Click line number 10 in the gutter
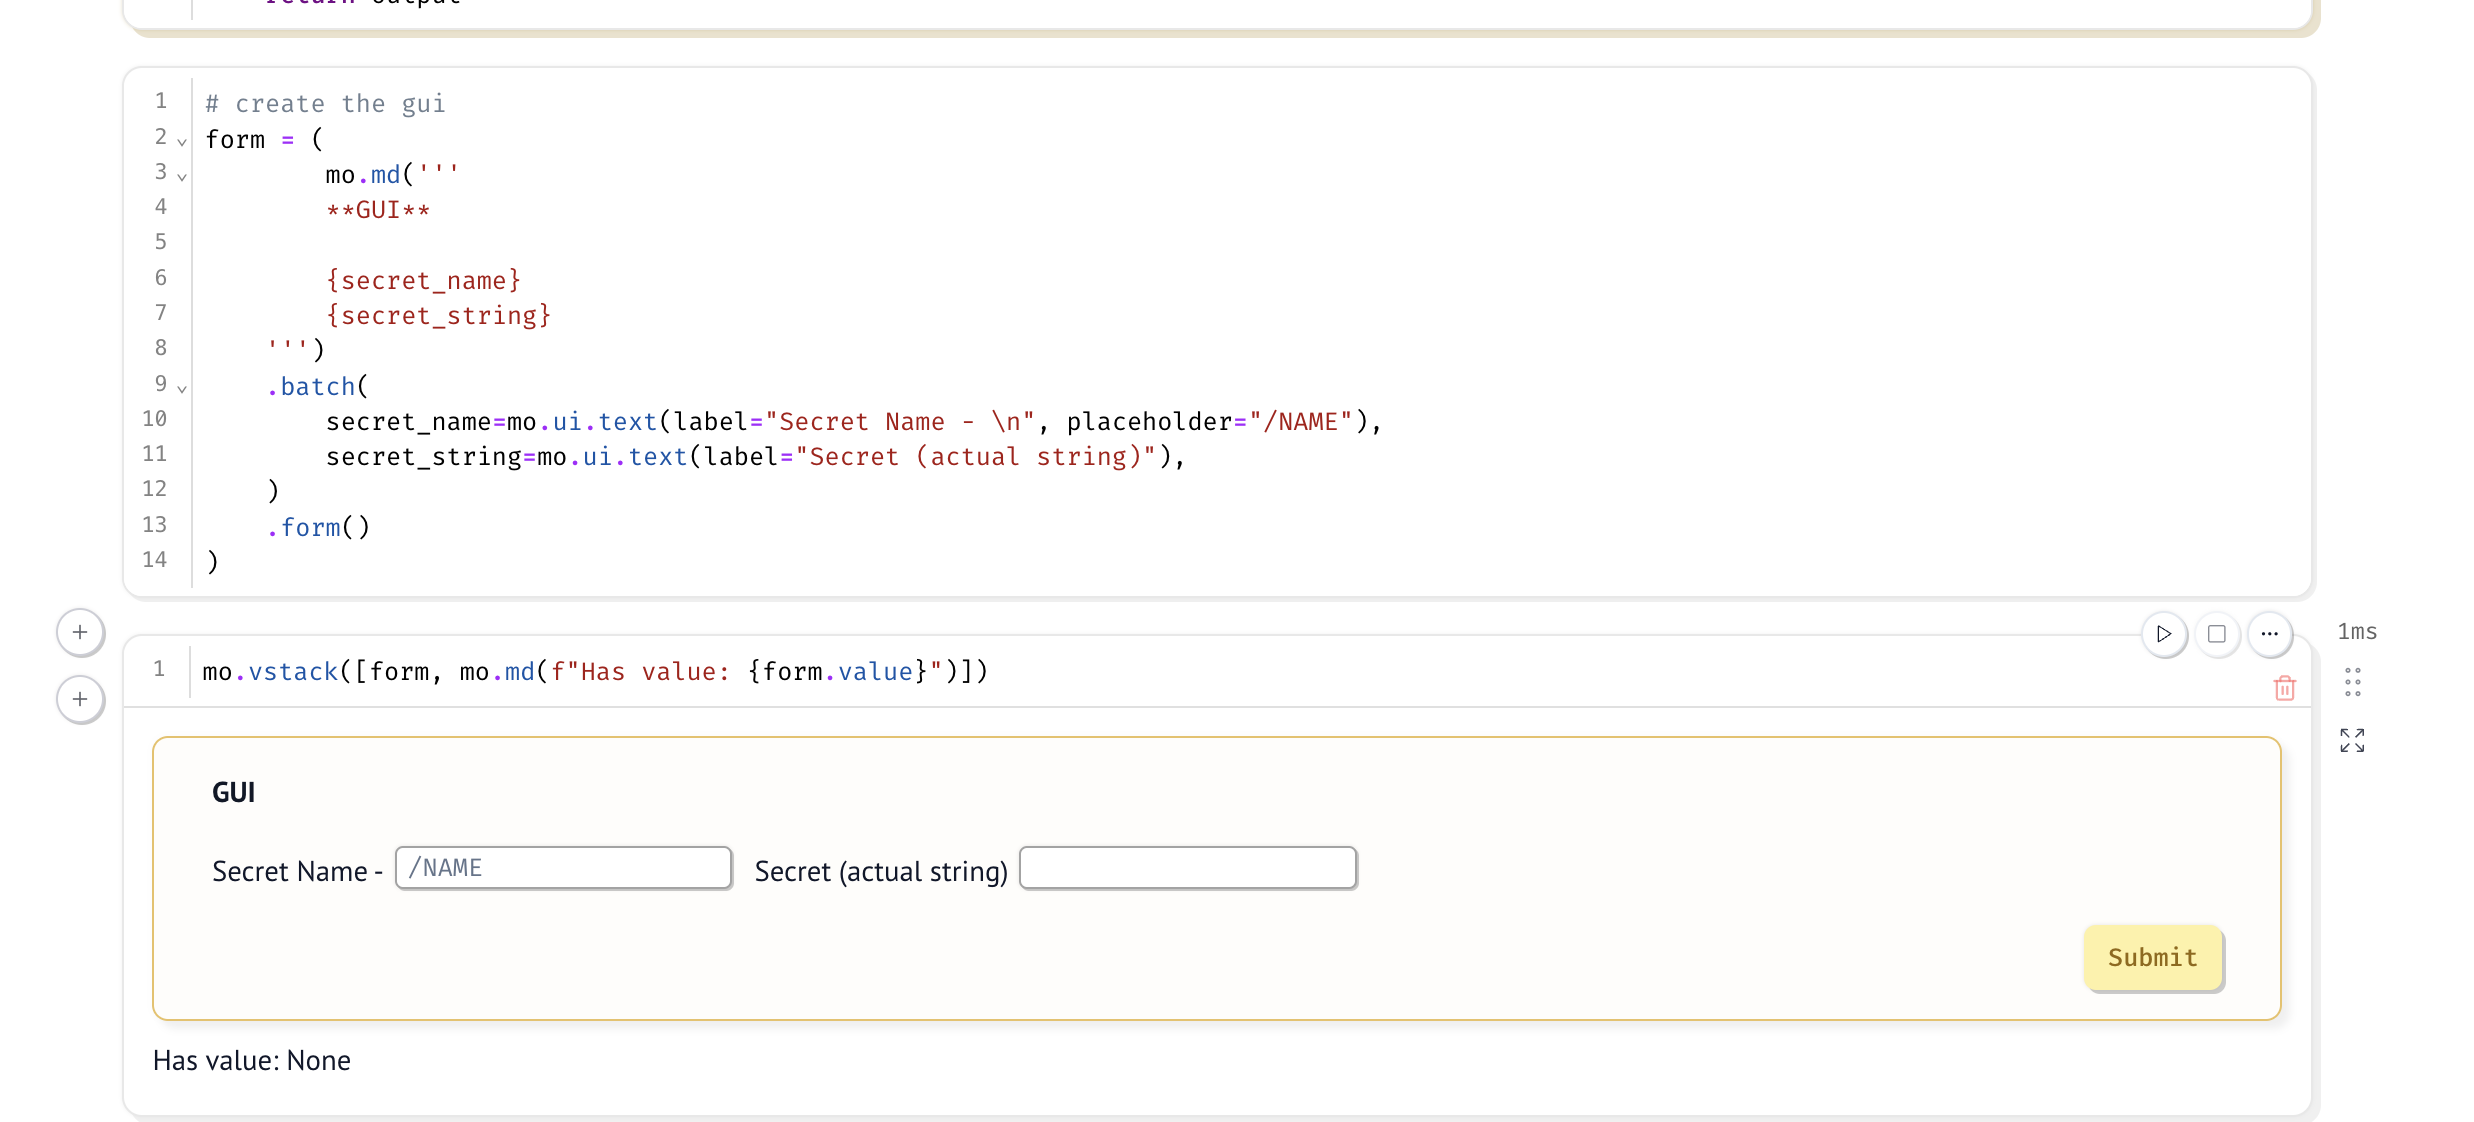2474x1122 pixels. coord(155,418)
